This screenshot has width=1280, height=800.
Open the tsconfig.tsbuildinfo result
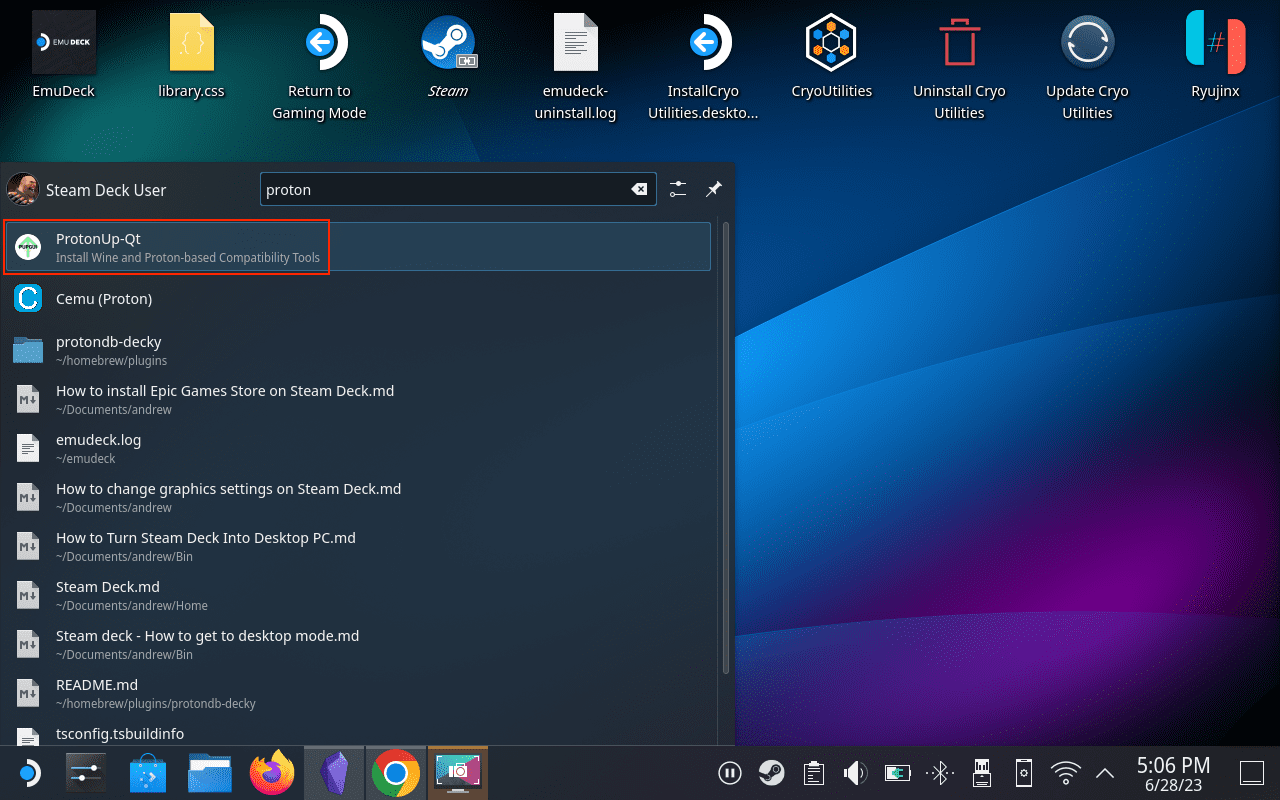pos(358,734)
